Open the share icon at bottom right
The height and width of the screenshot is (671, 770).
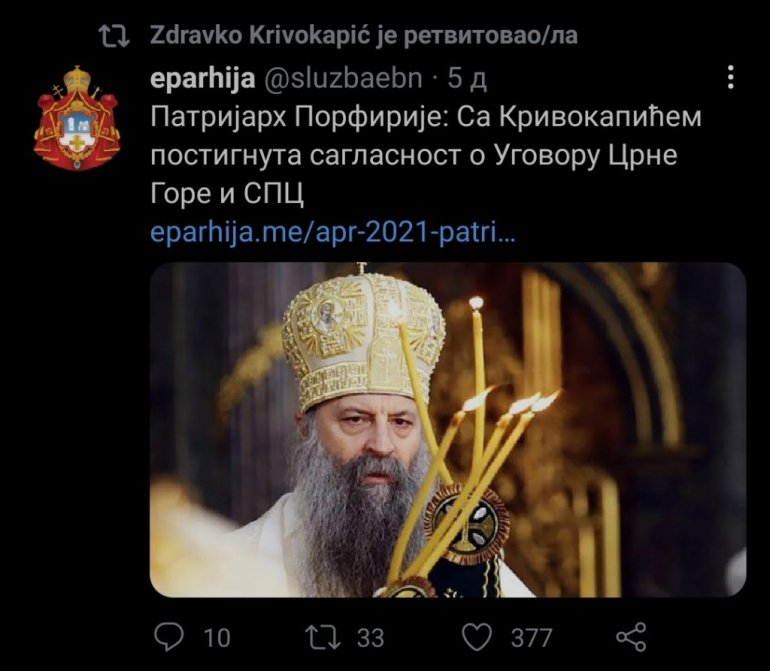(x=631, y=637)
